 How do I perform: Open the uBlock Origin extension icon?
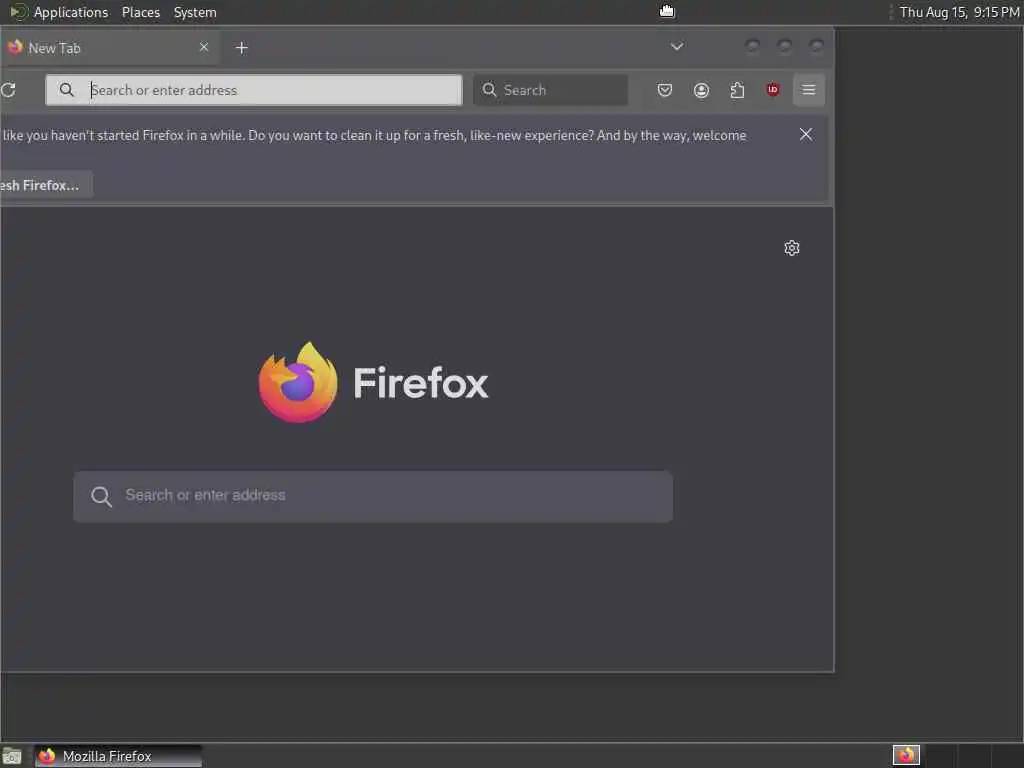(773, 89)
